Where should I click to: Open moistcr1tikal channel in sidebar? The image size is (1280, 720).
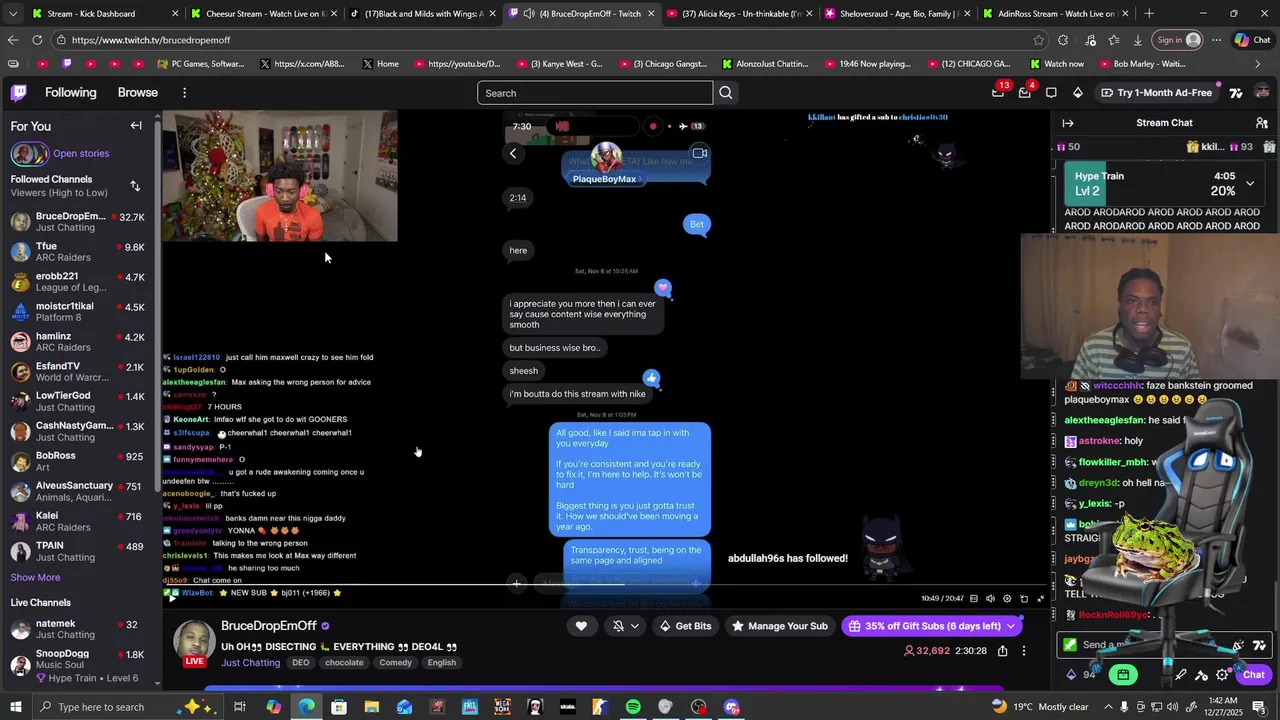(78, 312)
